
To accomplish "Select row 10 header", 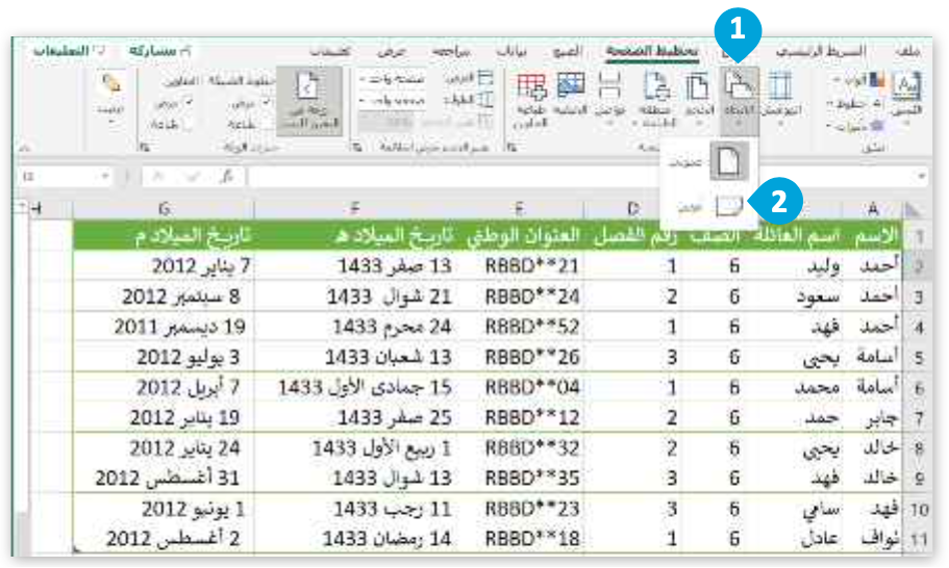I will 918,510.
